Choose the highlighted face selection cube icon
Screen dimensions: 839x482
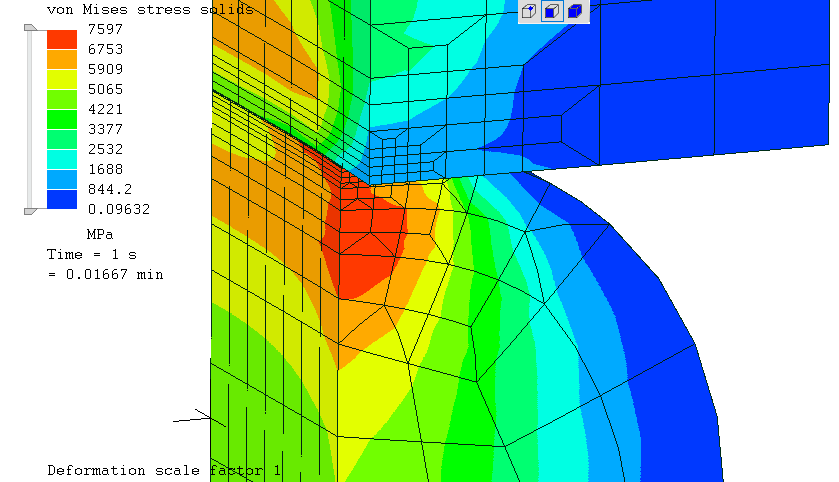(552, 11)
